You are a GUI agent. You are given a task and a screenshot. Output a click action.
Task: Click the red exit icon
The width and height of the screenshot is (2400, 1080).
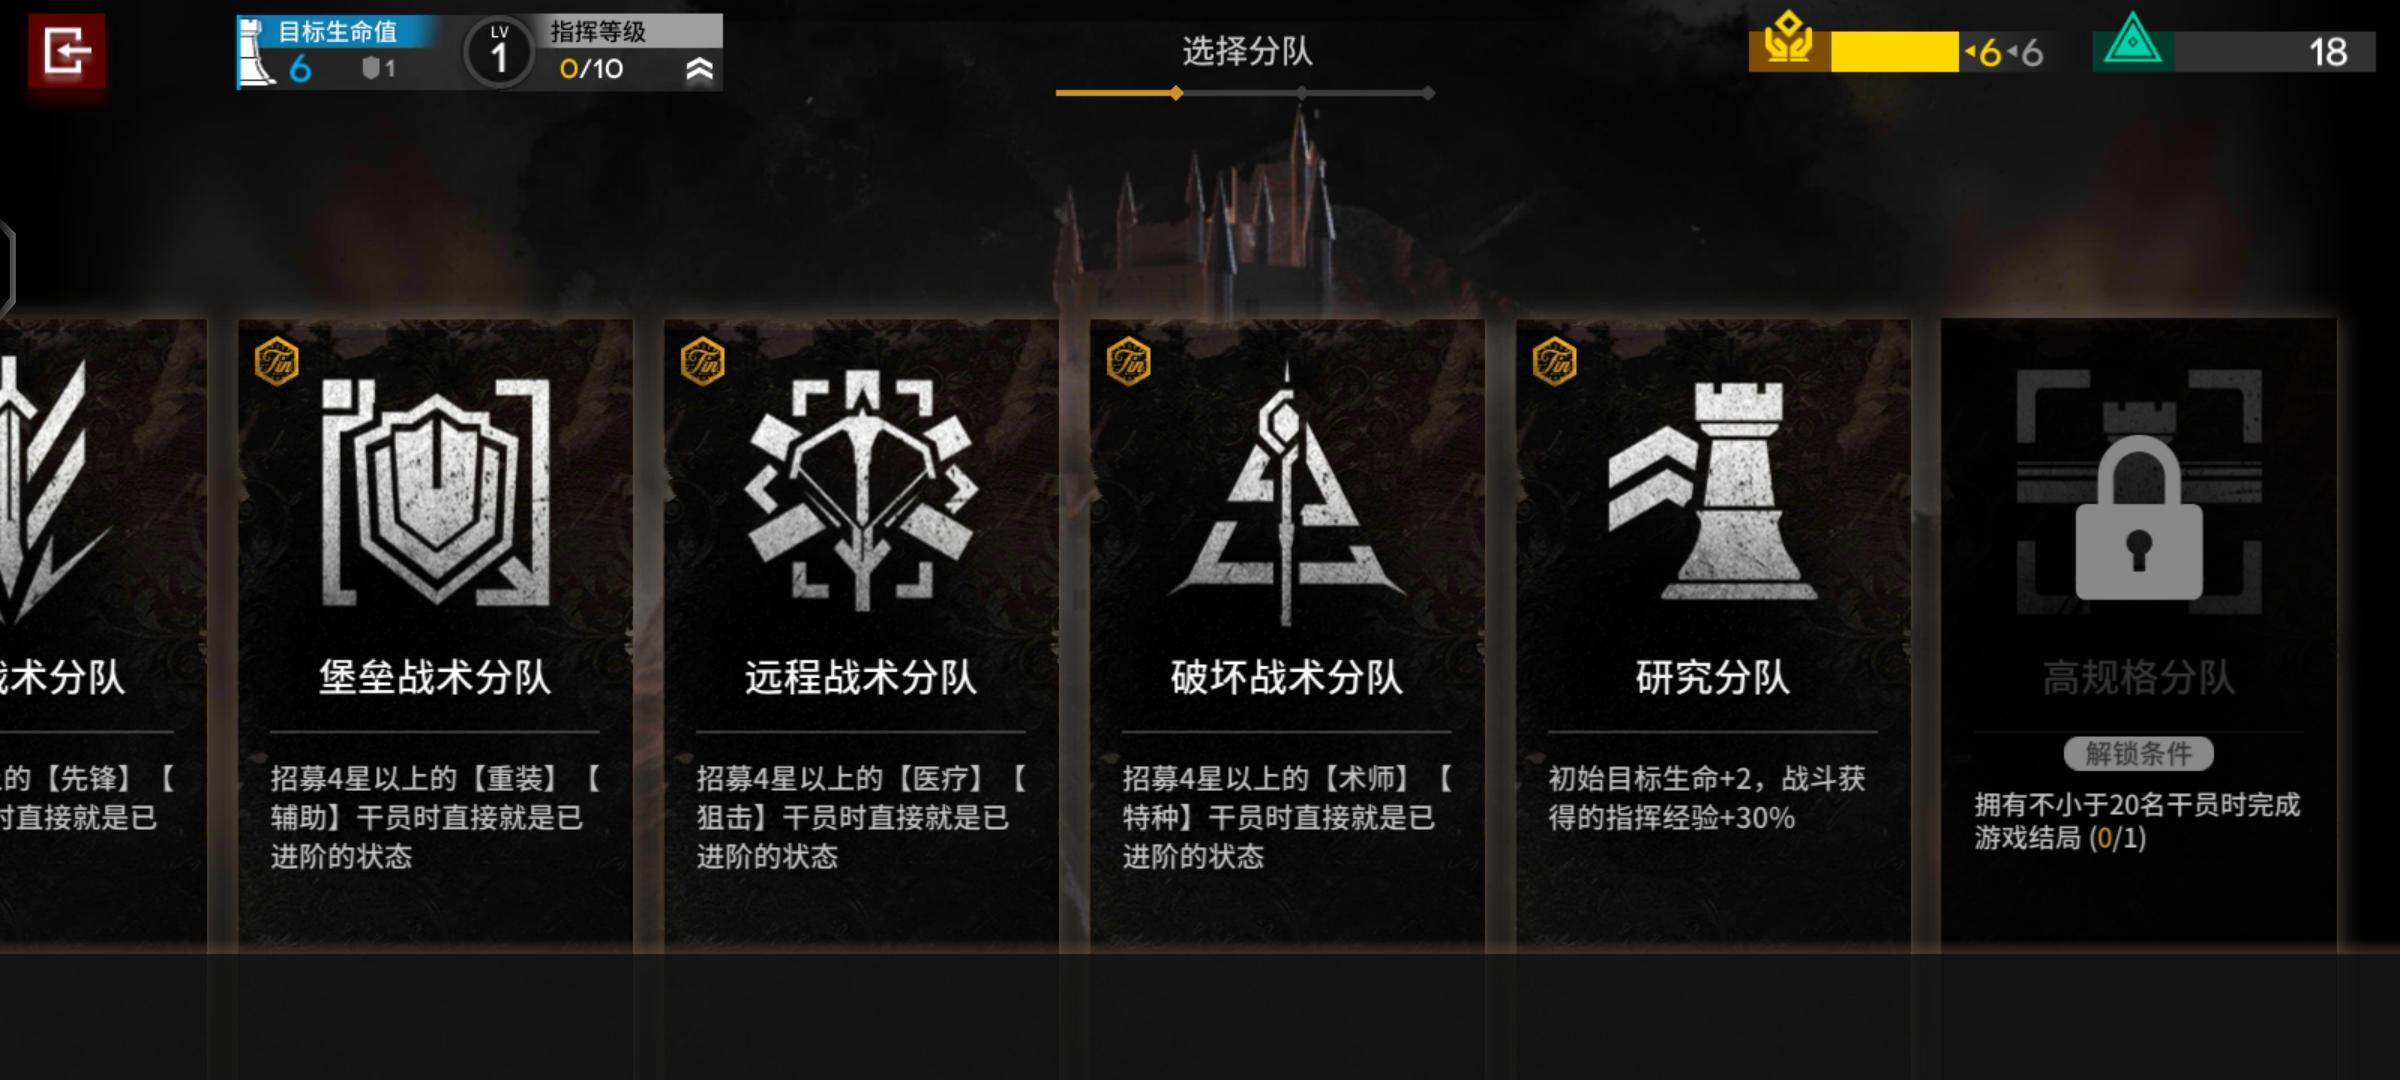(x=67, y=52)
